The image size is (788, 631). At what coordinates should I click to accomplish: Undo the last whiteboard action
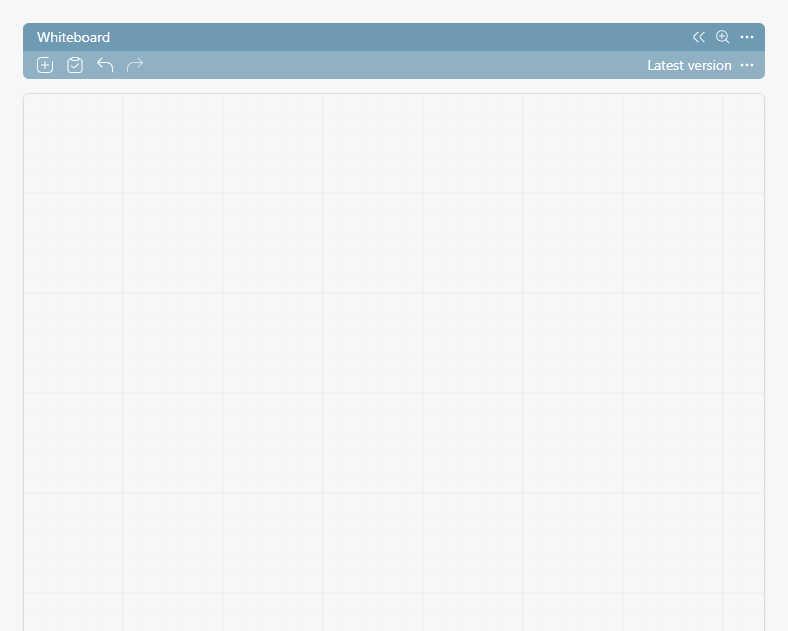coord(105,65)
